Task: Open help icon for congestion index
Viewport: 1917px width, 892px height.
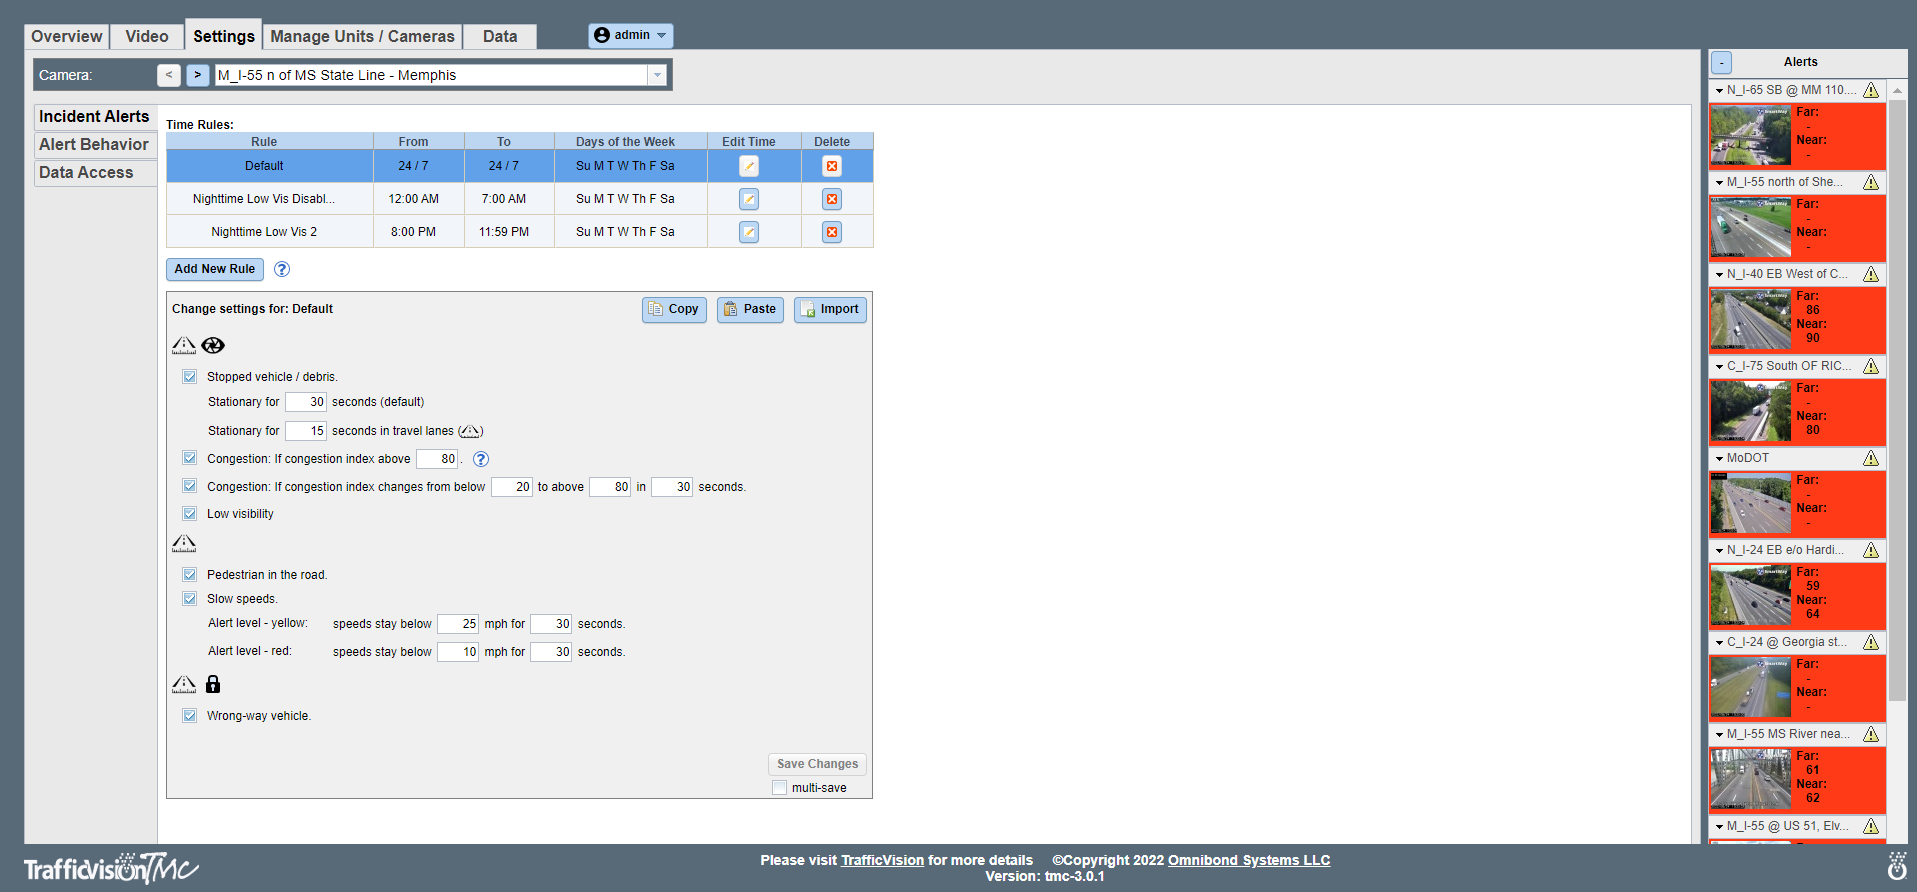Action: click(481, 459)
